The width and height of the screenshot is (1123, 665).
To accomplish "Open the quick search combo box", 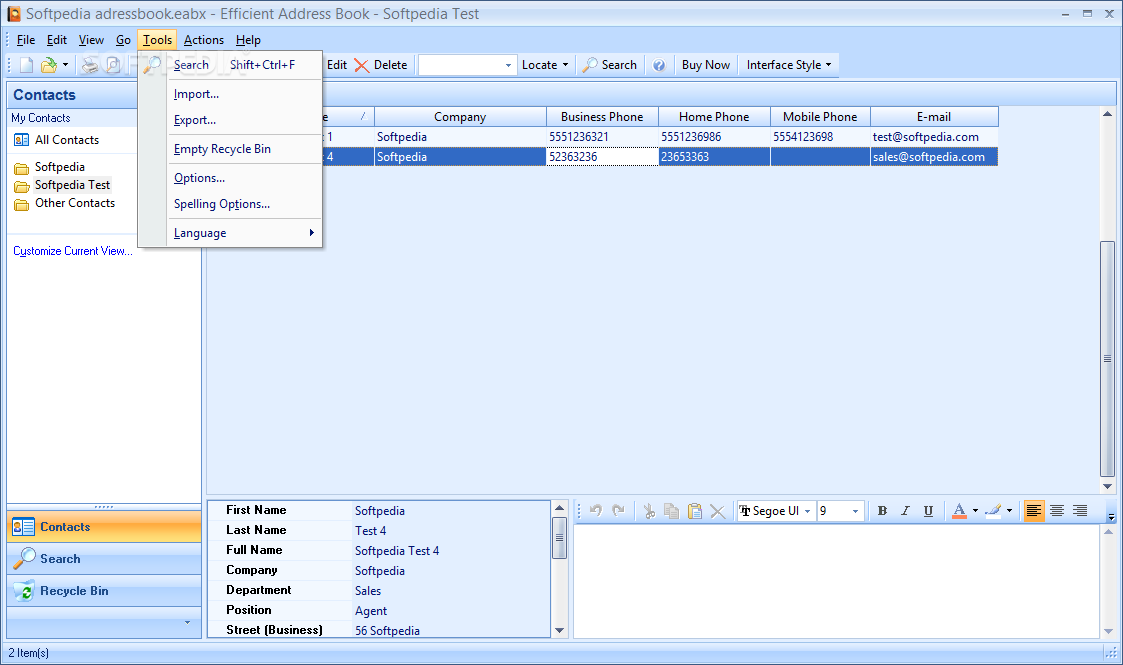I will click(466, 65).
